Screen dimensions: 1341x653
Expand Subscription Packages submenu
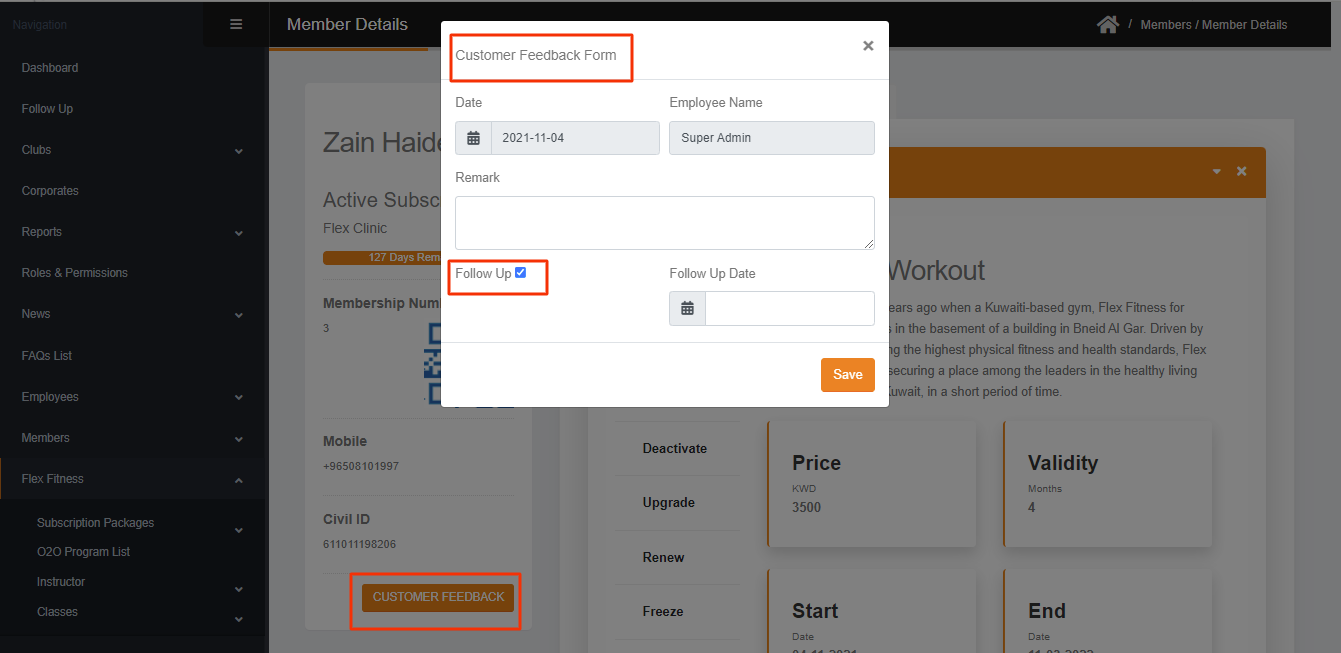238,530
